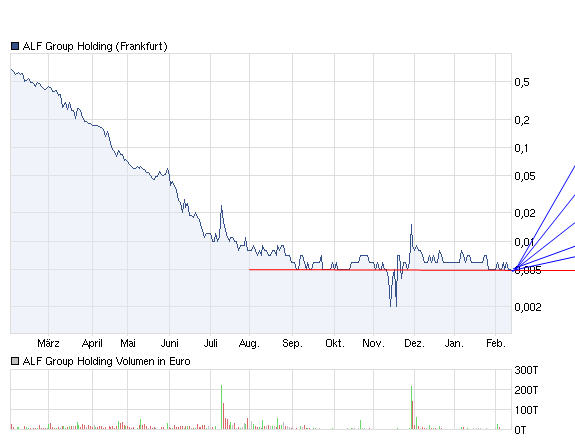Click the 200T volume axis label
The image size is (575, 444).
click(526, 390)
